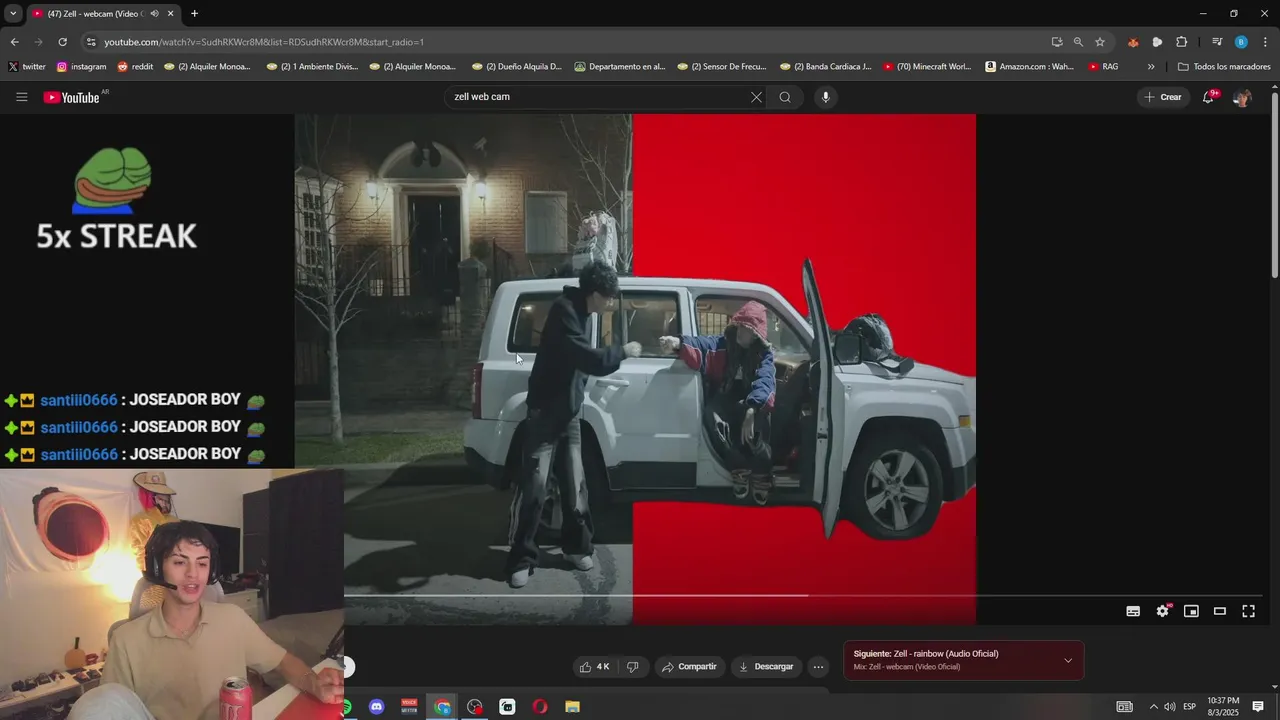Toggle theater mode on the player
This screenshot has height=720, width=1280.
click(1220, 611)
